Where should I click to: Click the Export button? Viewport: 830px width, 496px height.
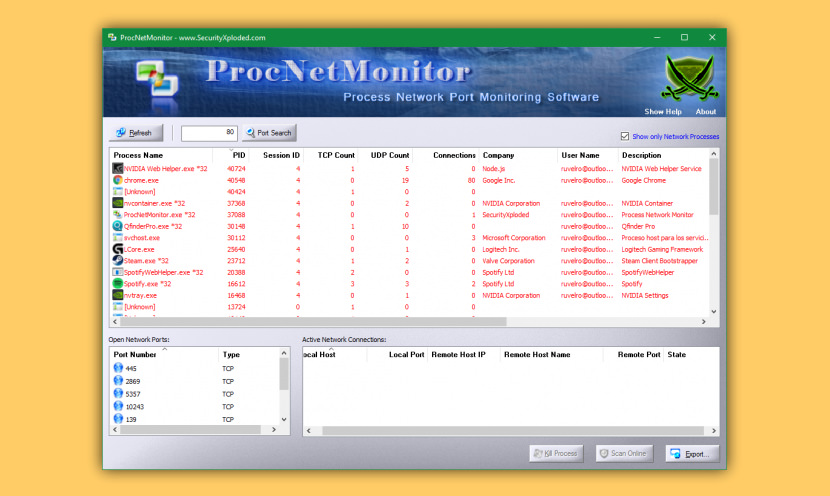pyautogui.click(x=692, y=454)
